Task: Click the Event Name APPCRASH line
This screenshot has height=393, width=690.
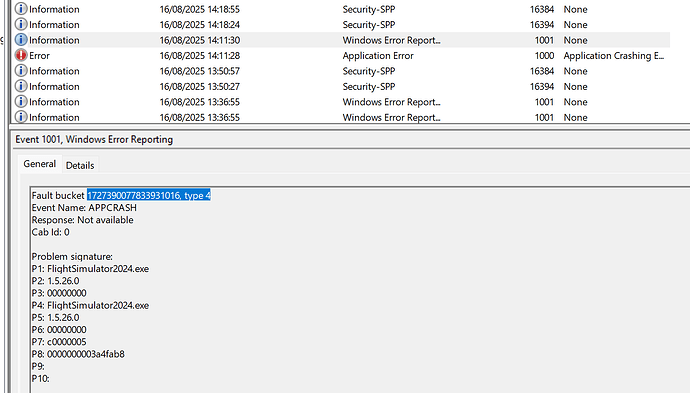Action: click(84, 208)
